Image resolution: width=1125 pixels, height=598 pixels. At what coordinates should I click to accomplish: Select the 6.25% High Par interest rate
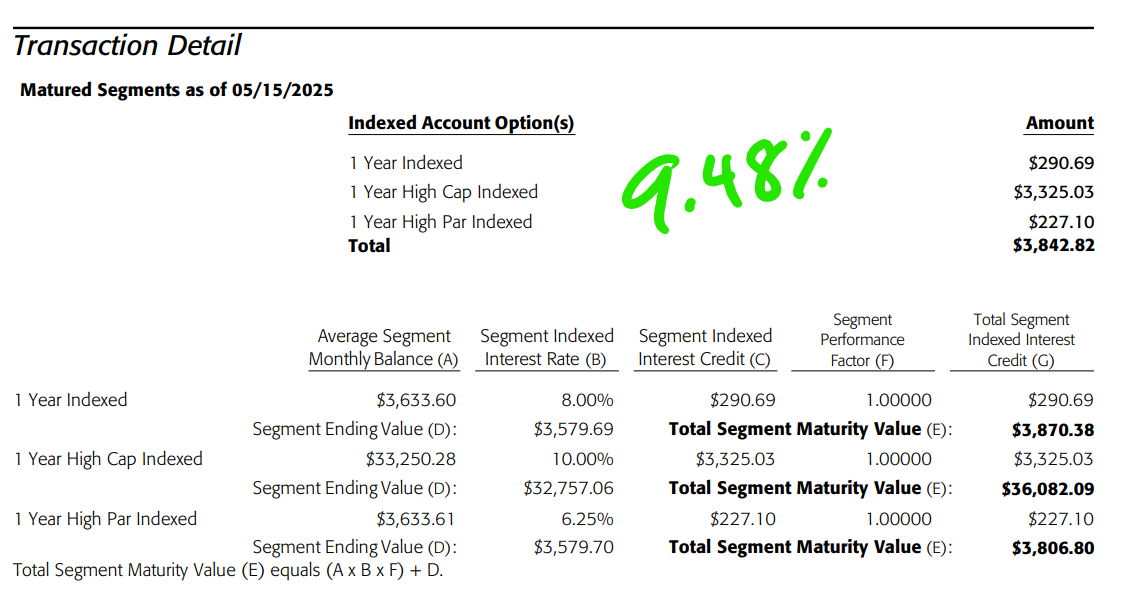587,519
